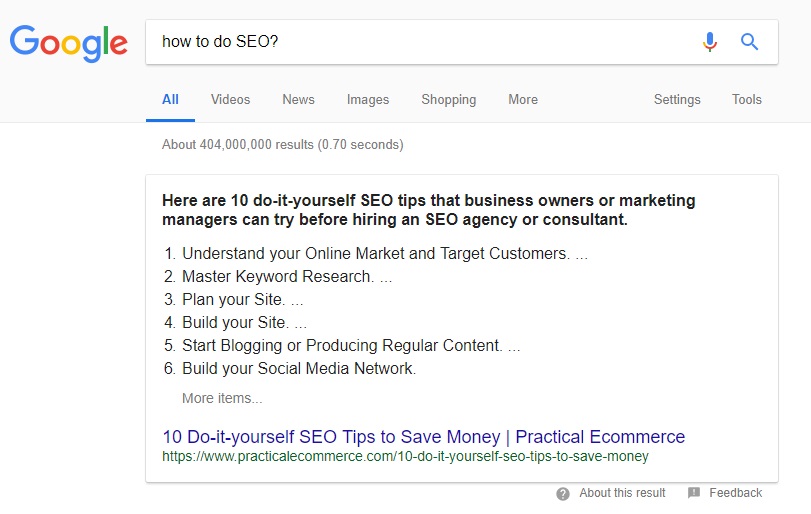Screen dimensions: 811x514
Task: Select the All results tab
Action: [x=170, y=99]
